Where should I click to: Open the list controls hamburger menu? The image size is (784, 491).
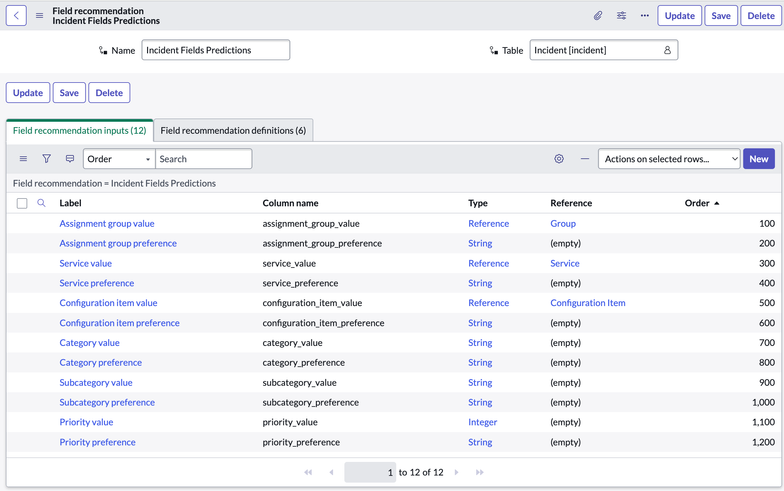[23, 158]
